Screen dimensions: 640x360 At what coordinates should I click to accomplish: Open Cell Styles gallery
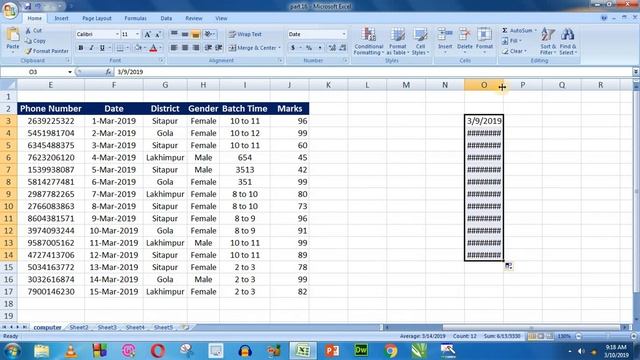[x=420, y=41]
